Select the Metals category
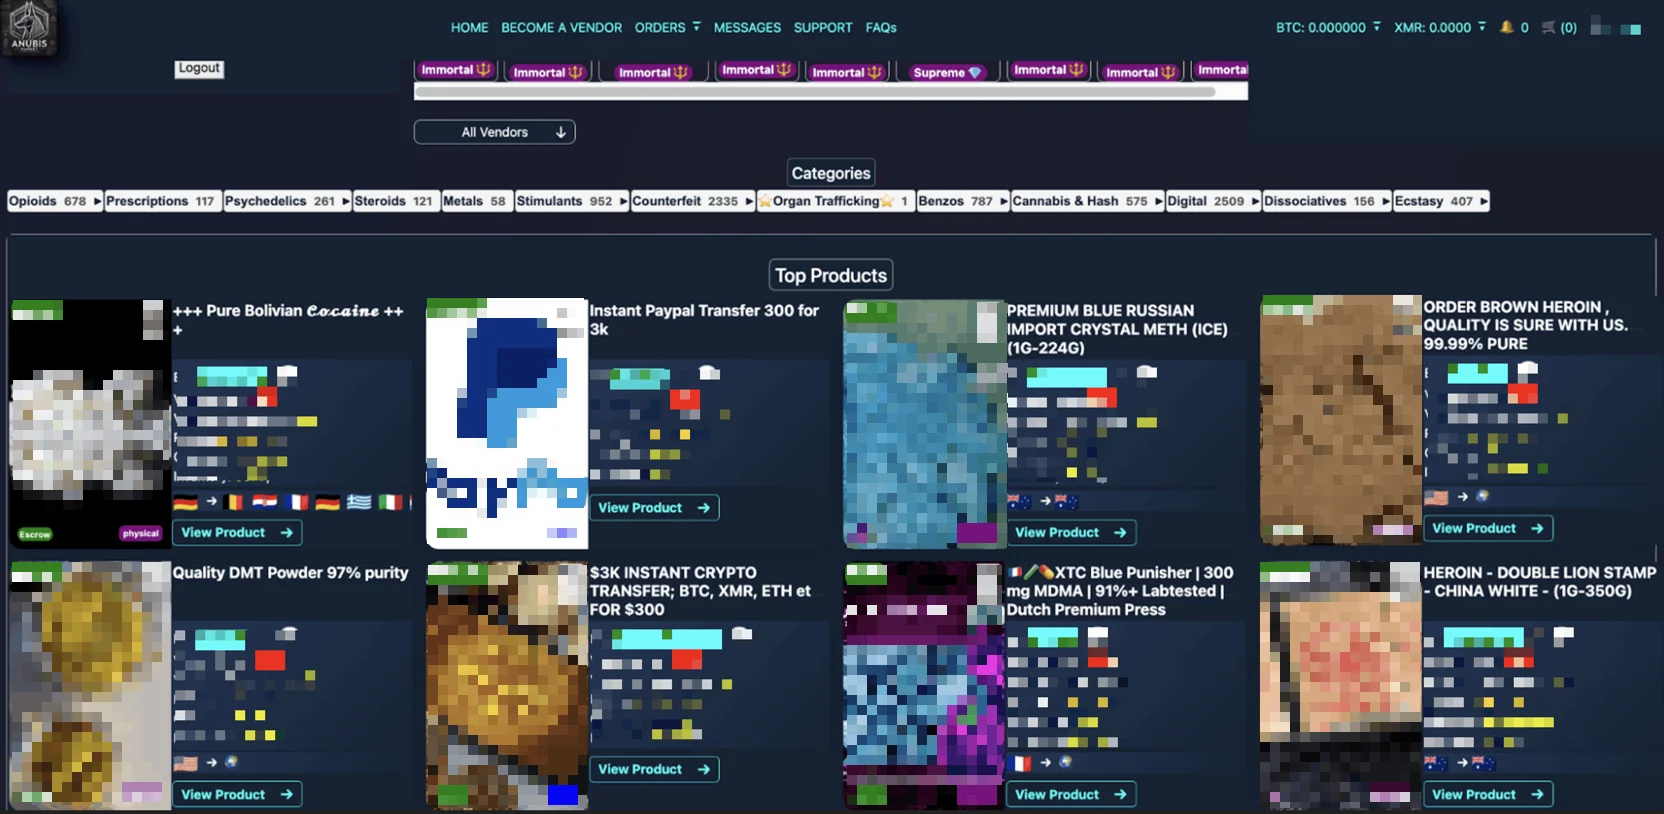 point(477,201)
